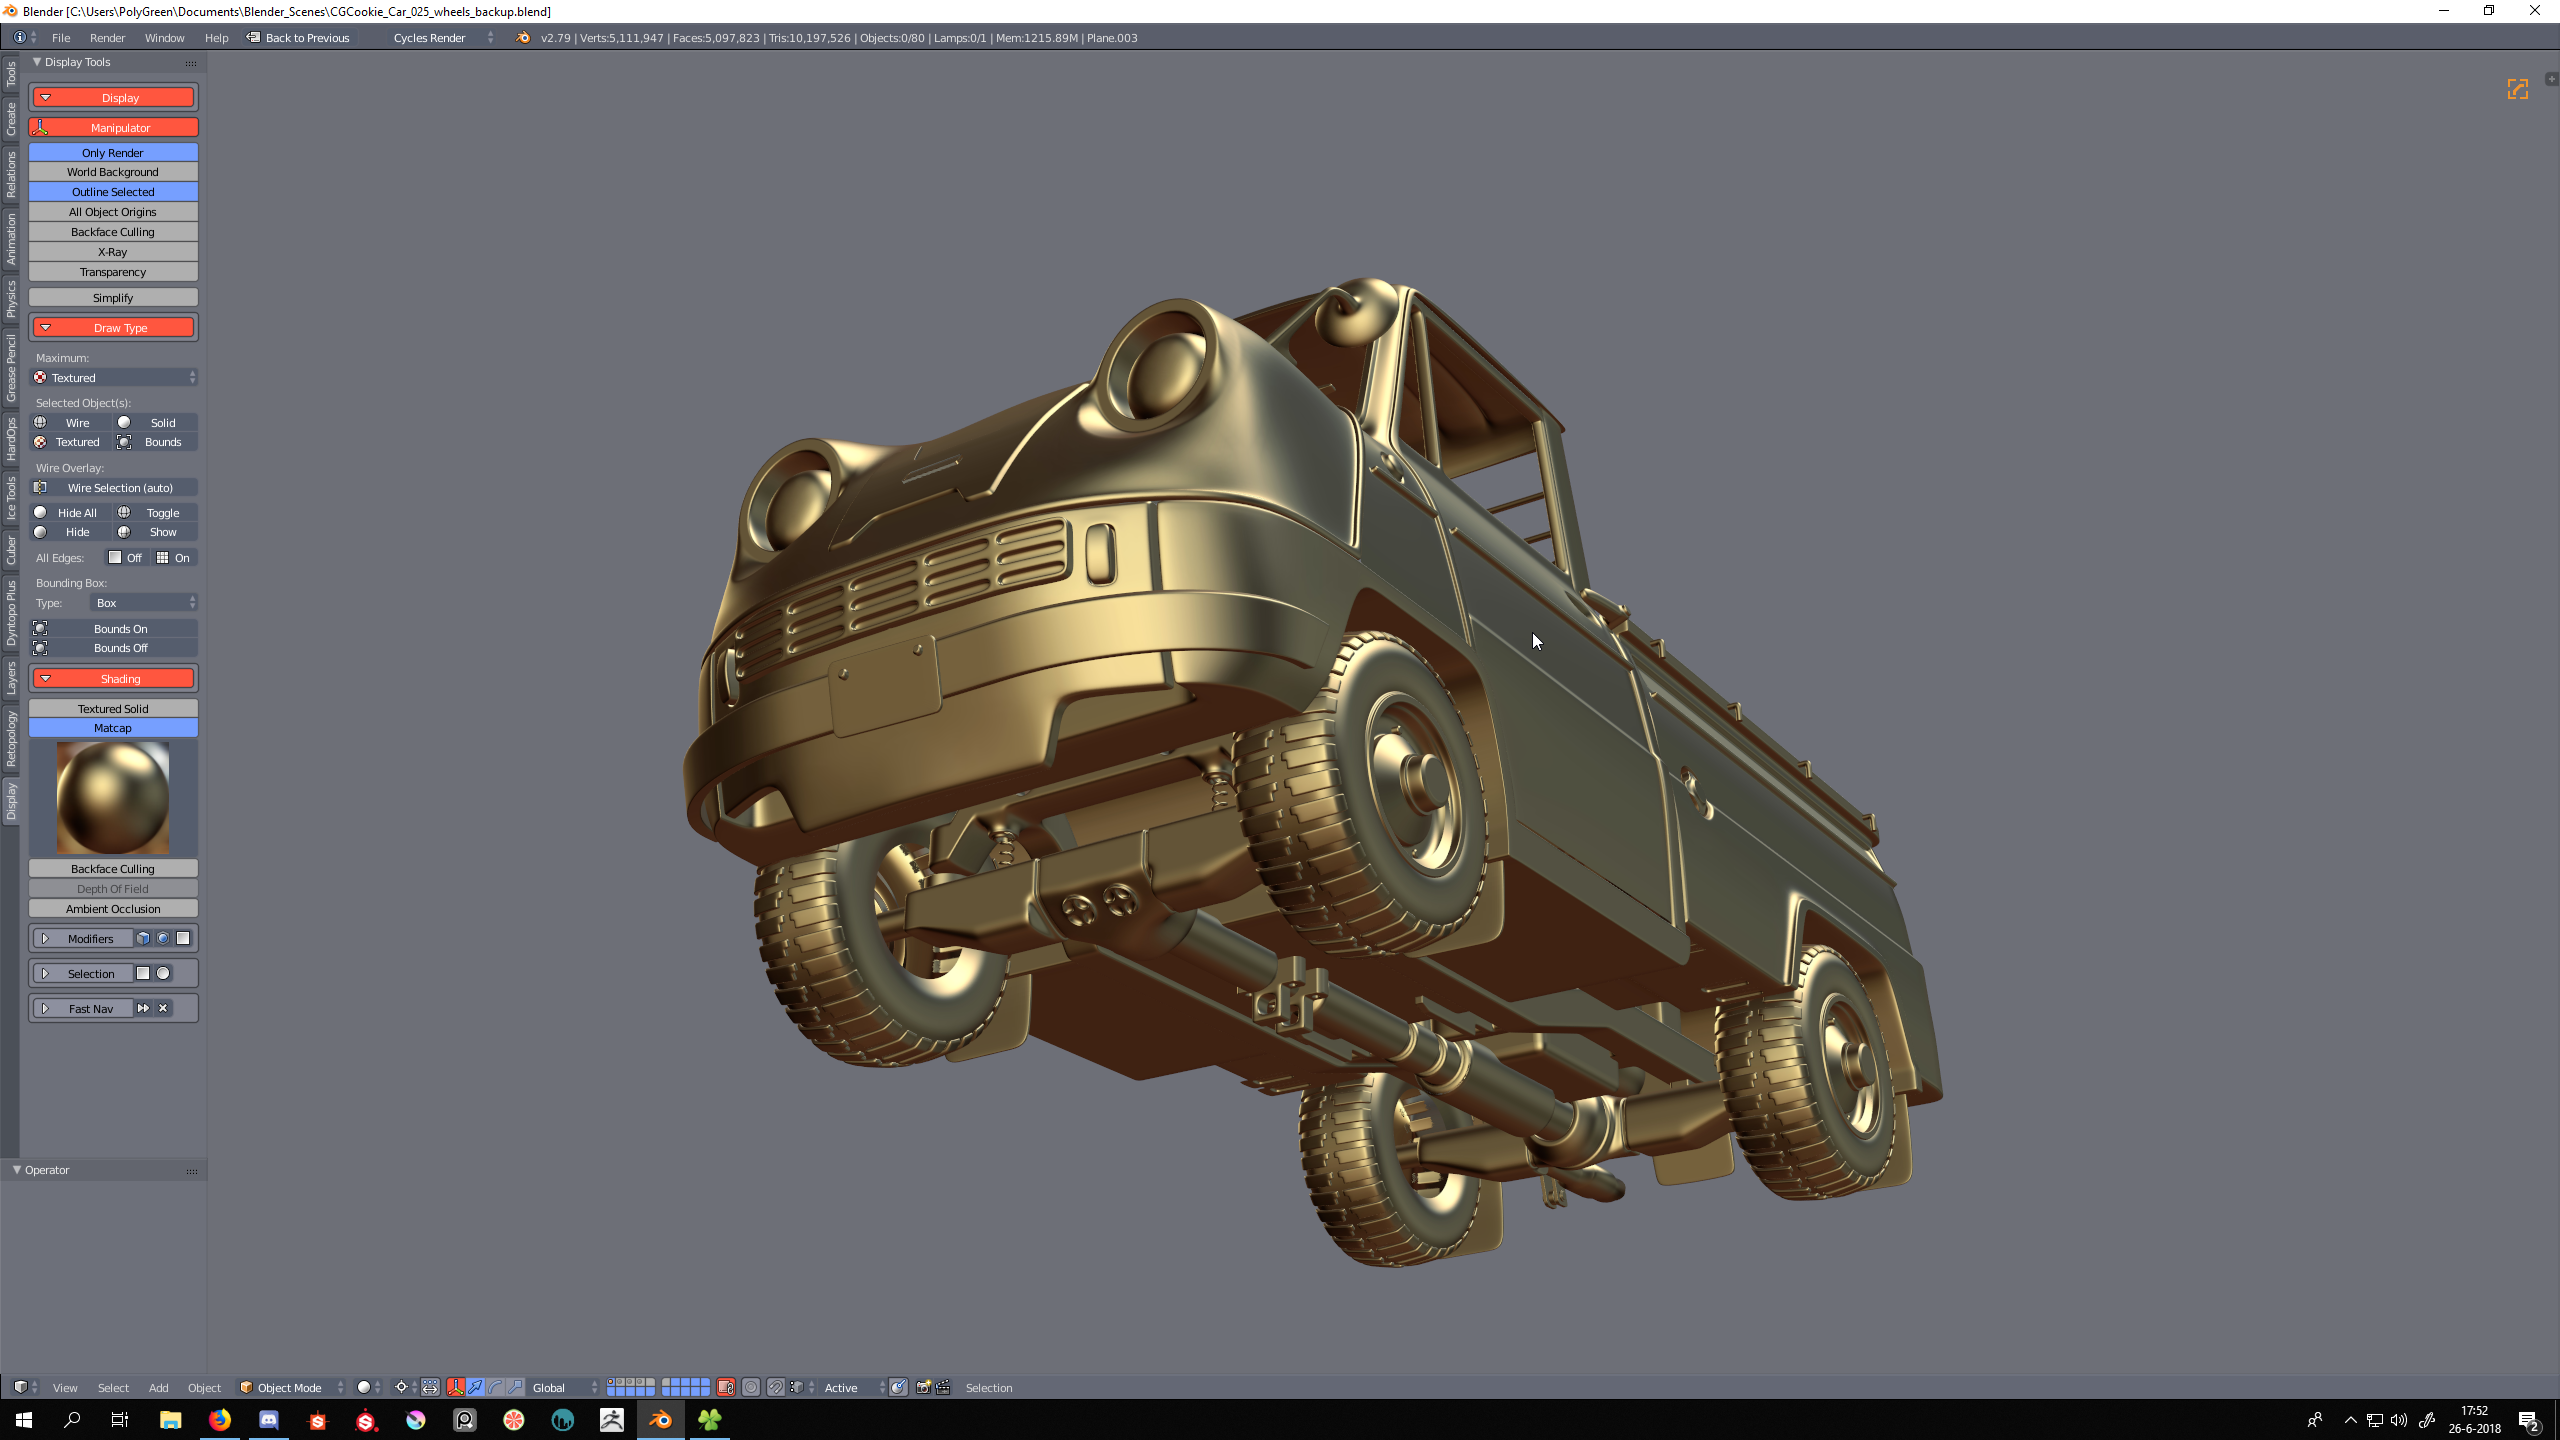The width and height of the screenshot is (2560, 1440).
Task: Toggle fullscreen area icon in the viewport corner
Action: [2517, 89]
